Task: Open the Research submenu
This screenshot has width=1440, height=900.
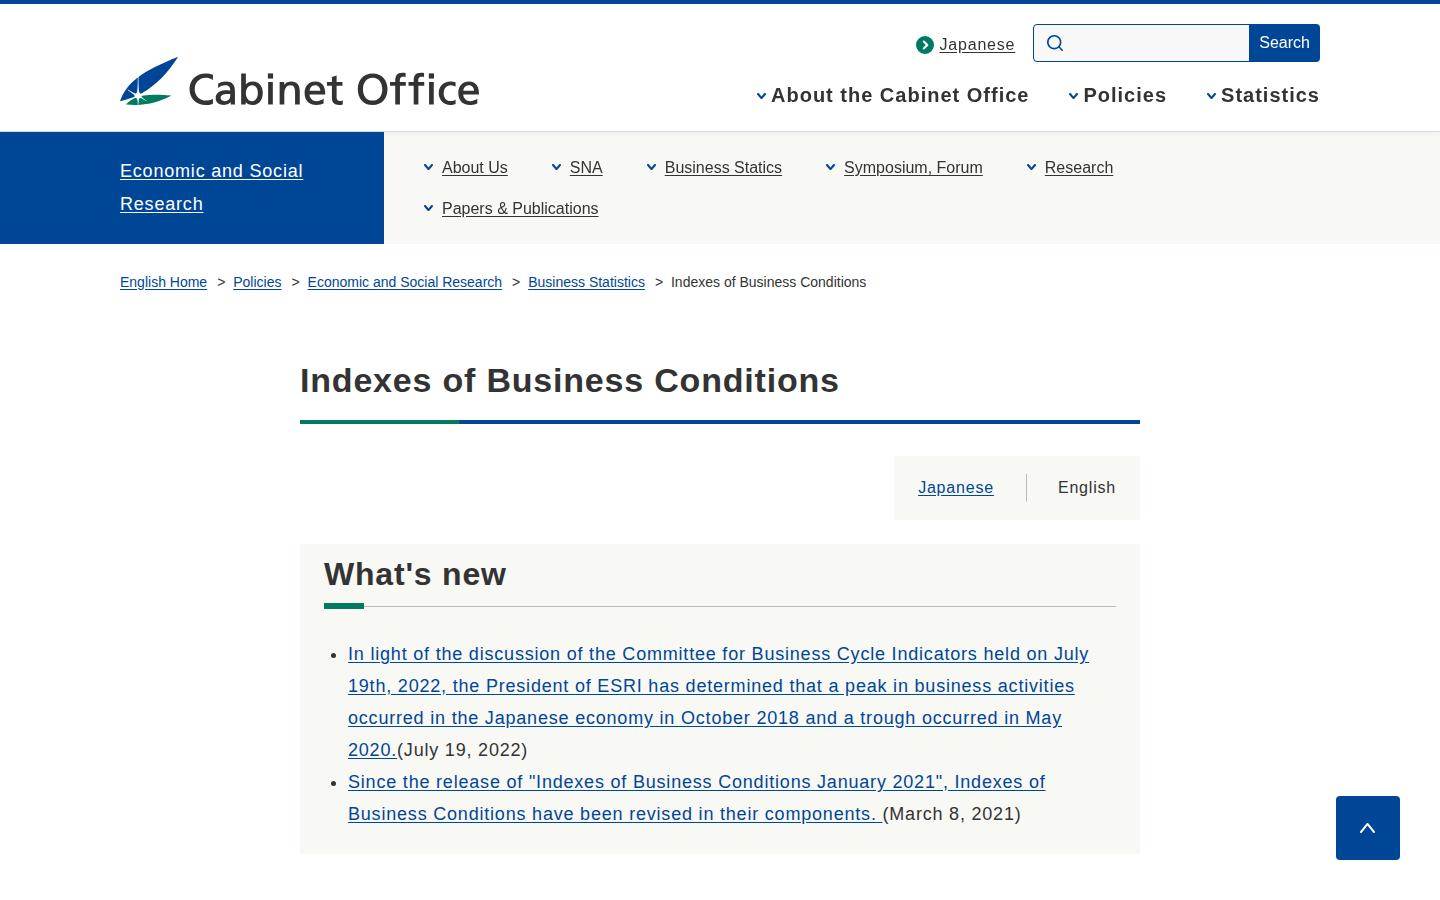Action: click(x=1069, y=167)
